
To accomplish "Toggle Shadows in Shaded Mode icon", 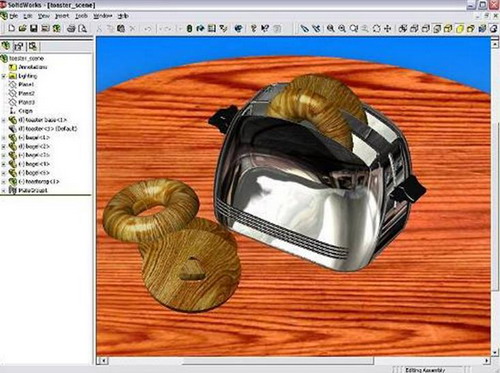I will pyautogui.click(x=471, y=29).
